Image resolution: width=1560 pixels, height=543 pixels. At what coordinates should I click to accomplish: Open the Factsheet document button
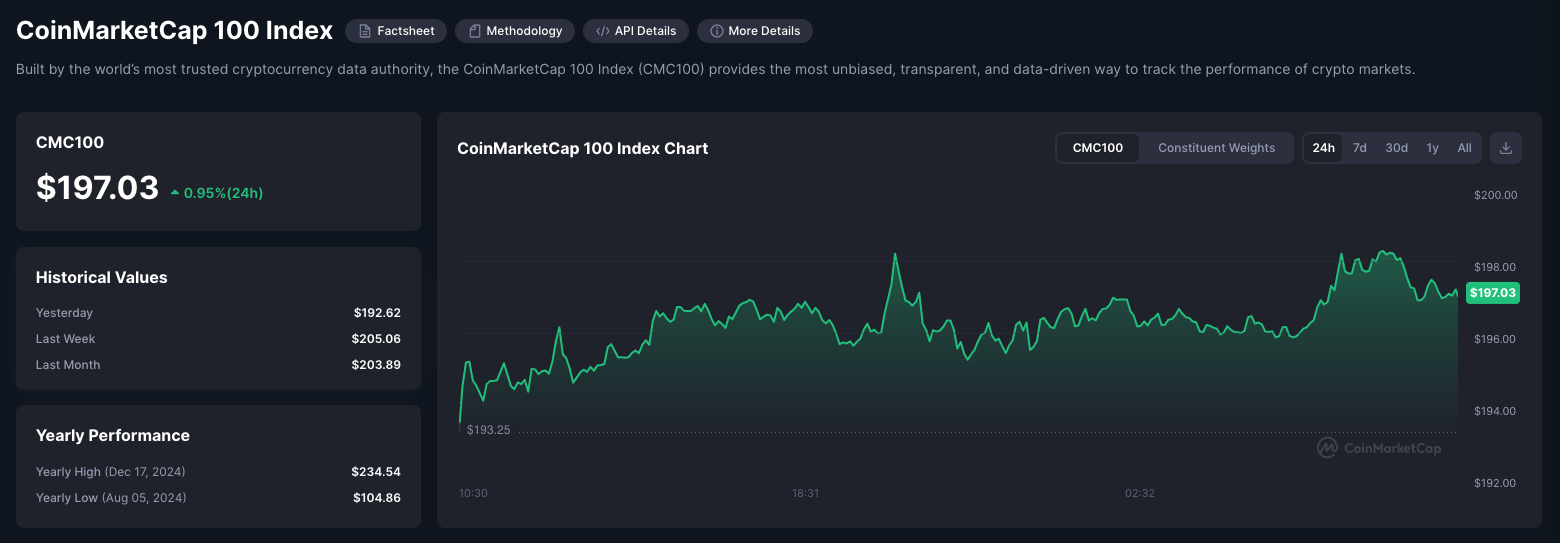pos(395,31)
